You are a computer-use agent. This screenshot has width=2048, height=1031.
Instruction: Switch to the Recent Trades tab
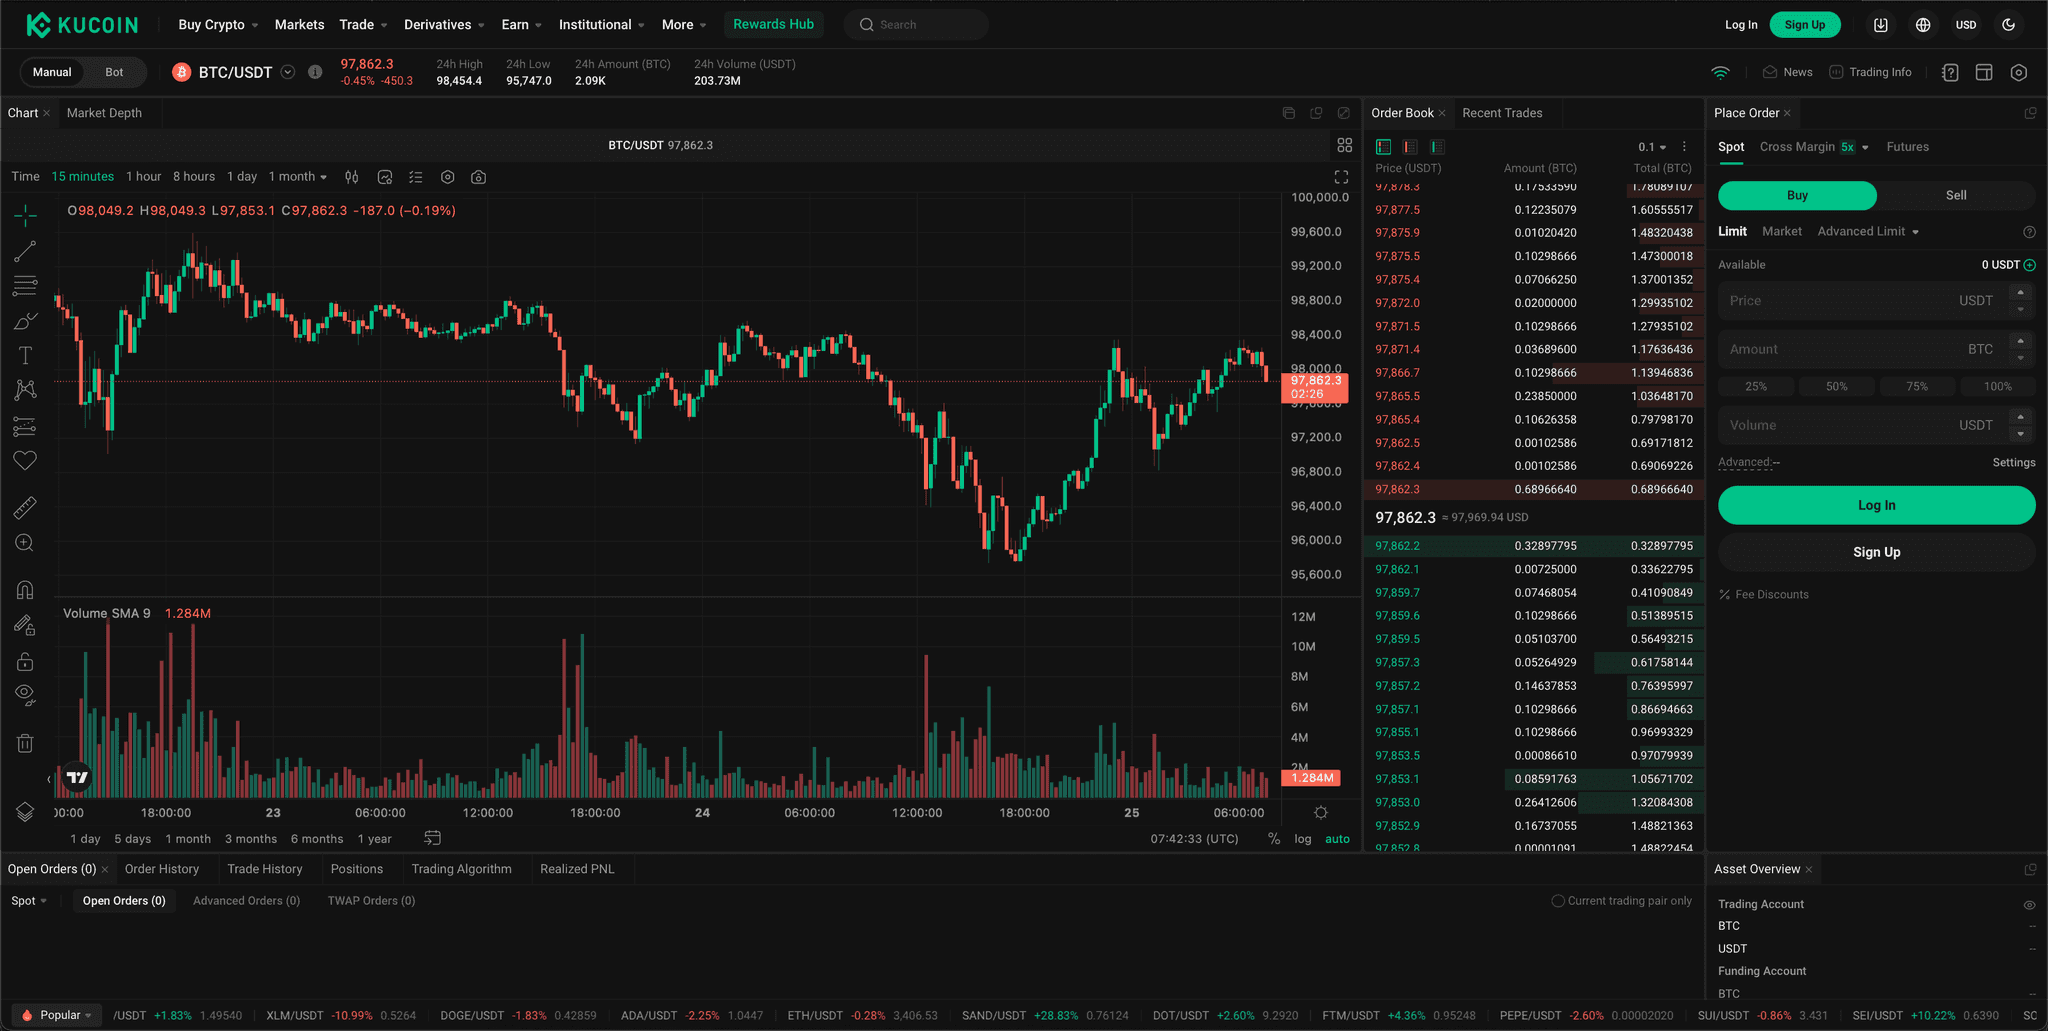(x=1503, y=113)
